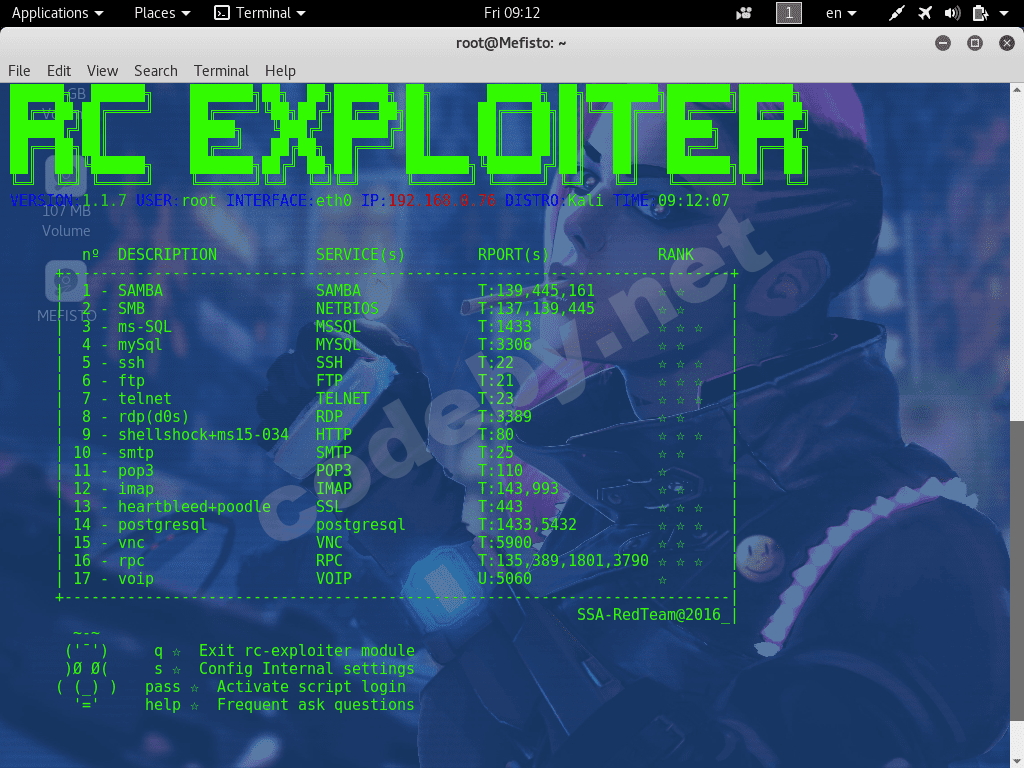Open the File menu
The height and width of the screenshot is (768, 1024).
coord(19,71)
